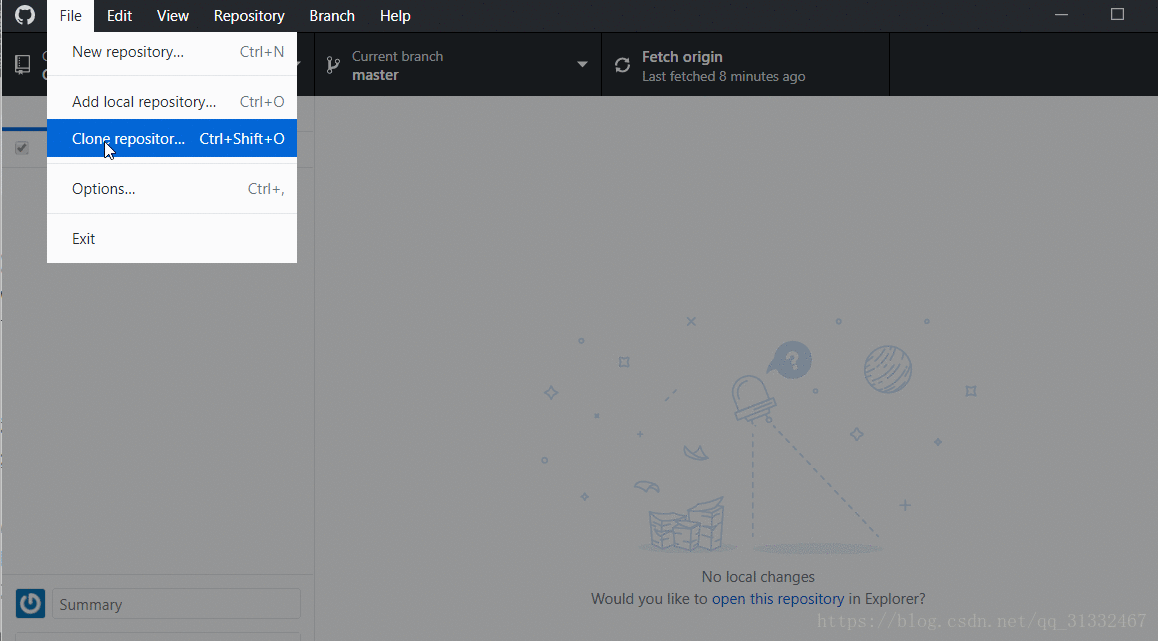Image resolution: width=1158 pixels, height=641 pixels.
Task: Open the Edit menu
Action: 119,16
